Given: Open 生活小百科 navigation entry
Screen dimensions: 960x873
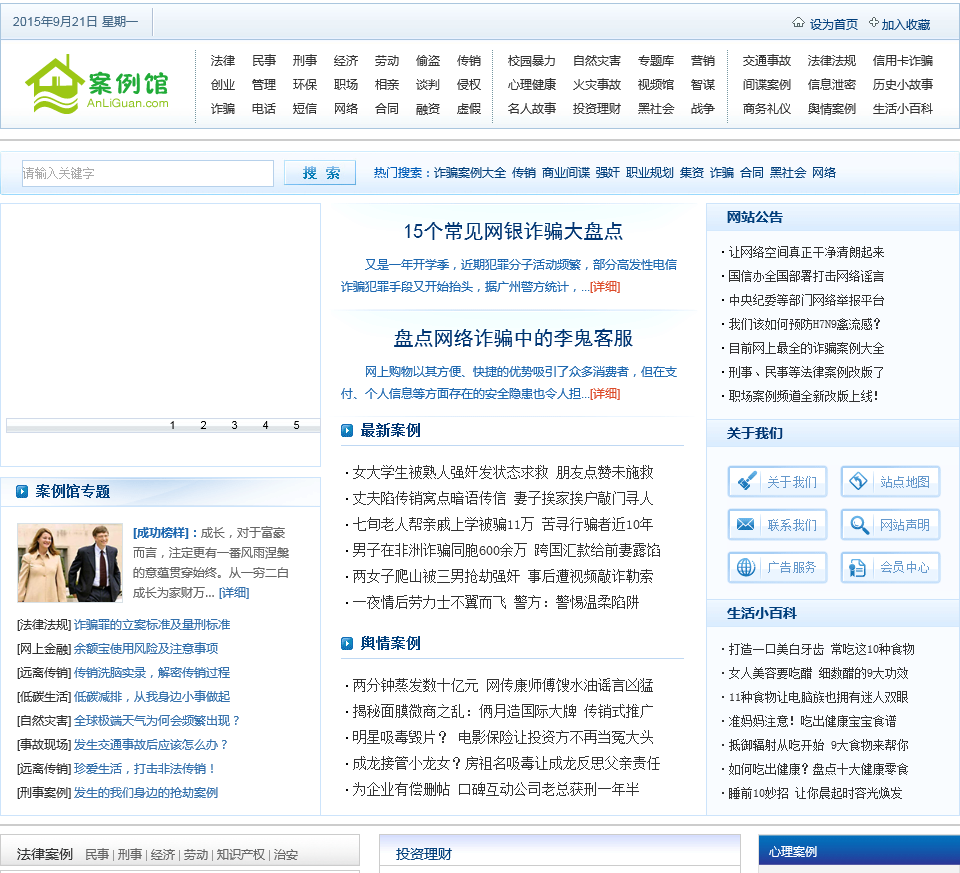Looking at the screenshot, I should (x=902, y=108).
